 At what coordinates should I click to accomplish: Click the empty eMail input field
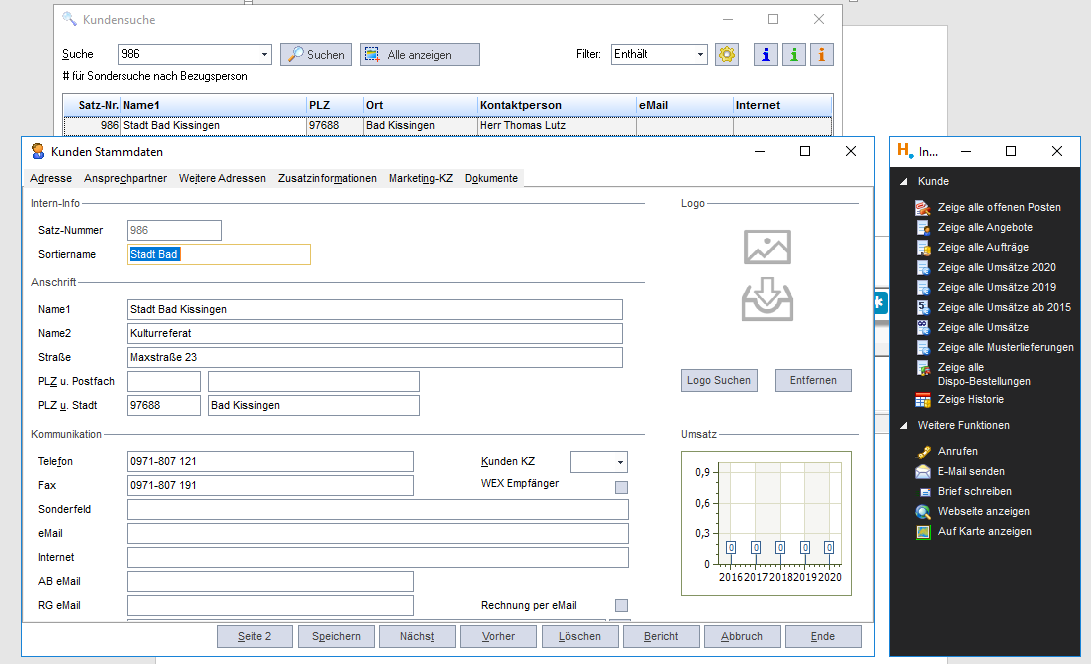click(x=377, y=534)
